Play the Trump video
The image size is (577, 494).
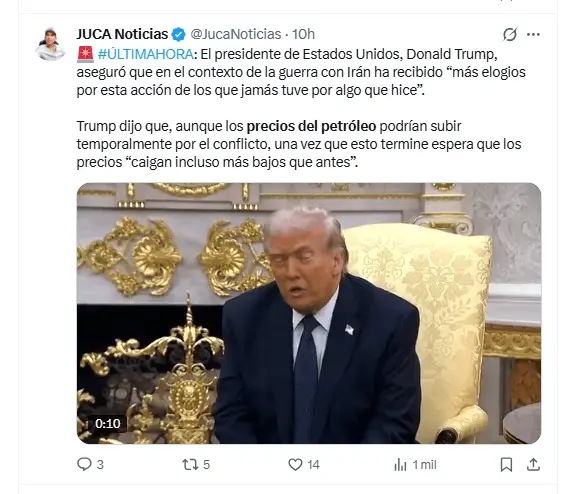click(309, 313)
